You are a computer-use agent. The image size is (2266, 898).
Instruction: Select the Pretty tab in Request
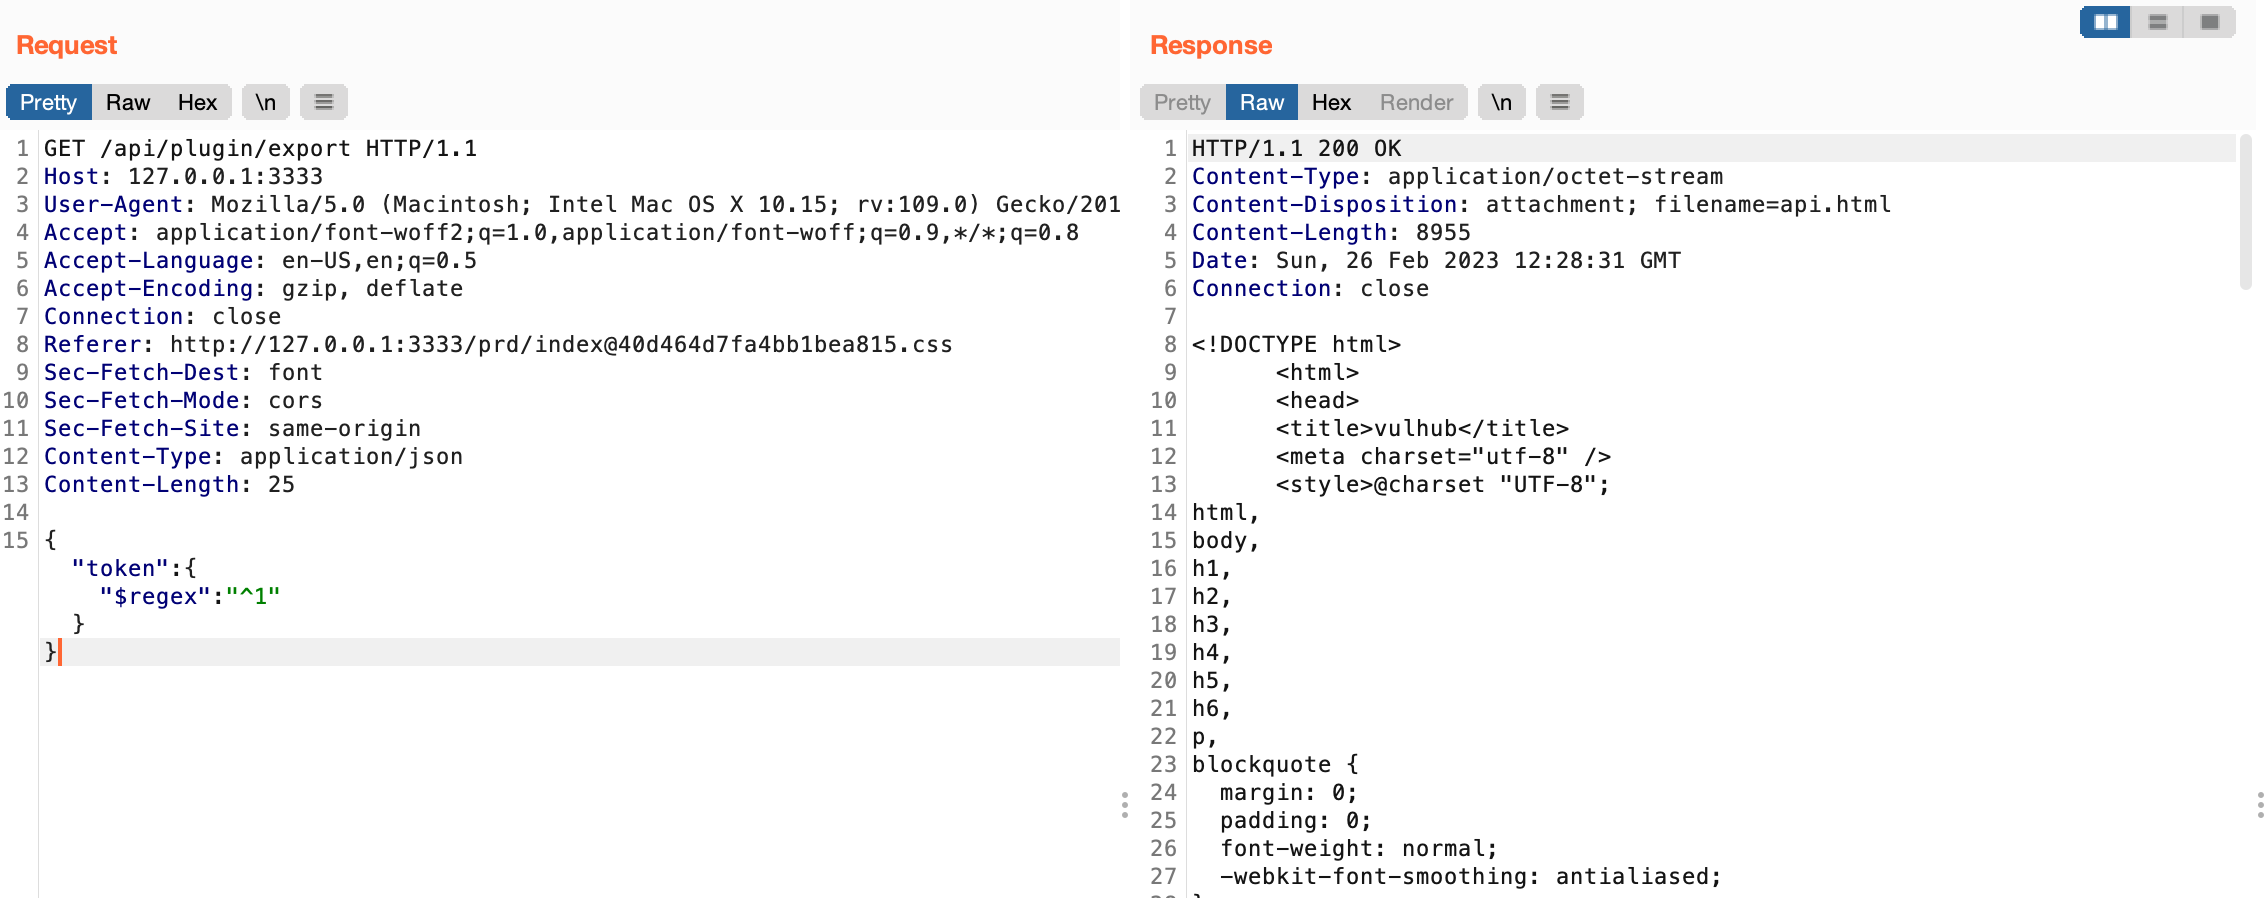point(48,102)
